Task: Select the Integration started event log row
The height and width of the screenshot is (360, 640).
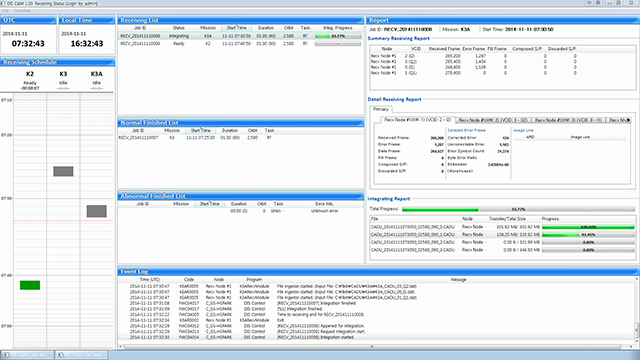Action: (376, 337)
